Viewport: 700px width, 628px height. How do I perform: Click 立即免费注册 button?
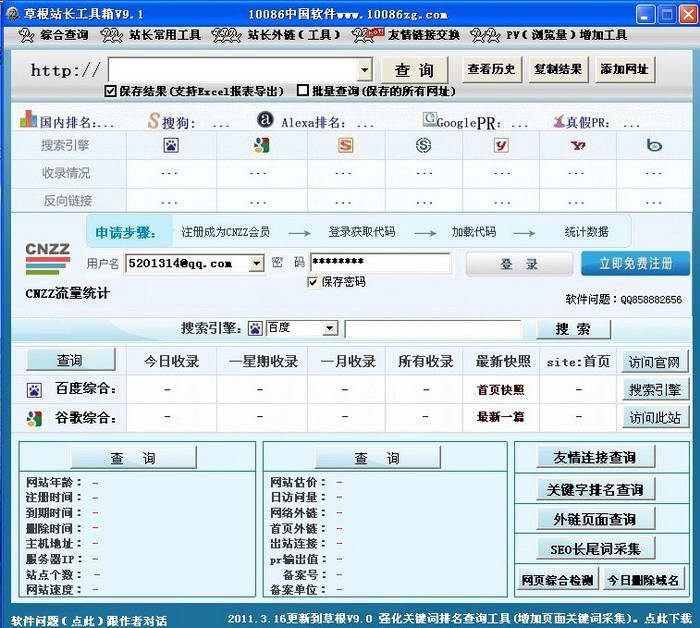point(635,263)
